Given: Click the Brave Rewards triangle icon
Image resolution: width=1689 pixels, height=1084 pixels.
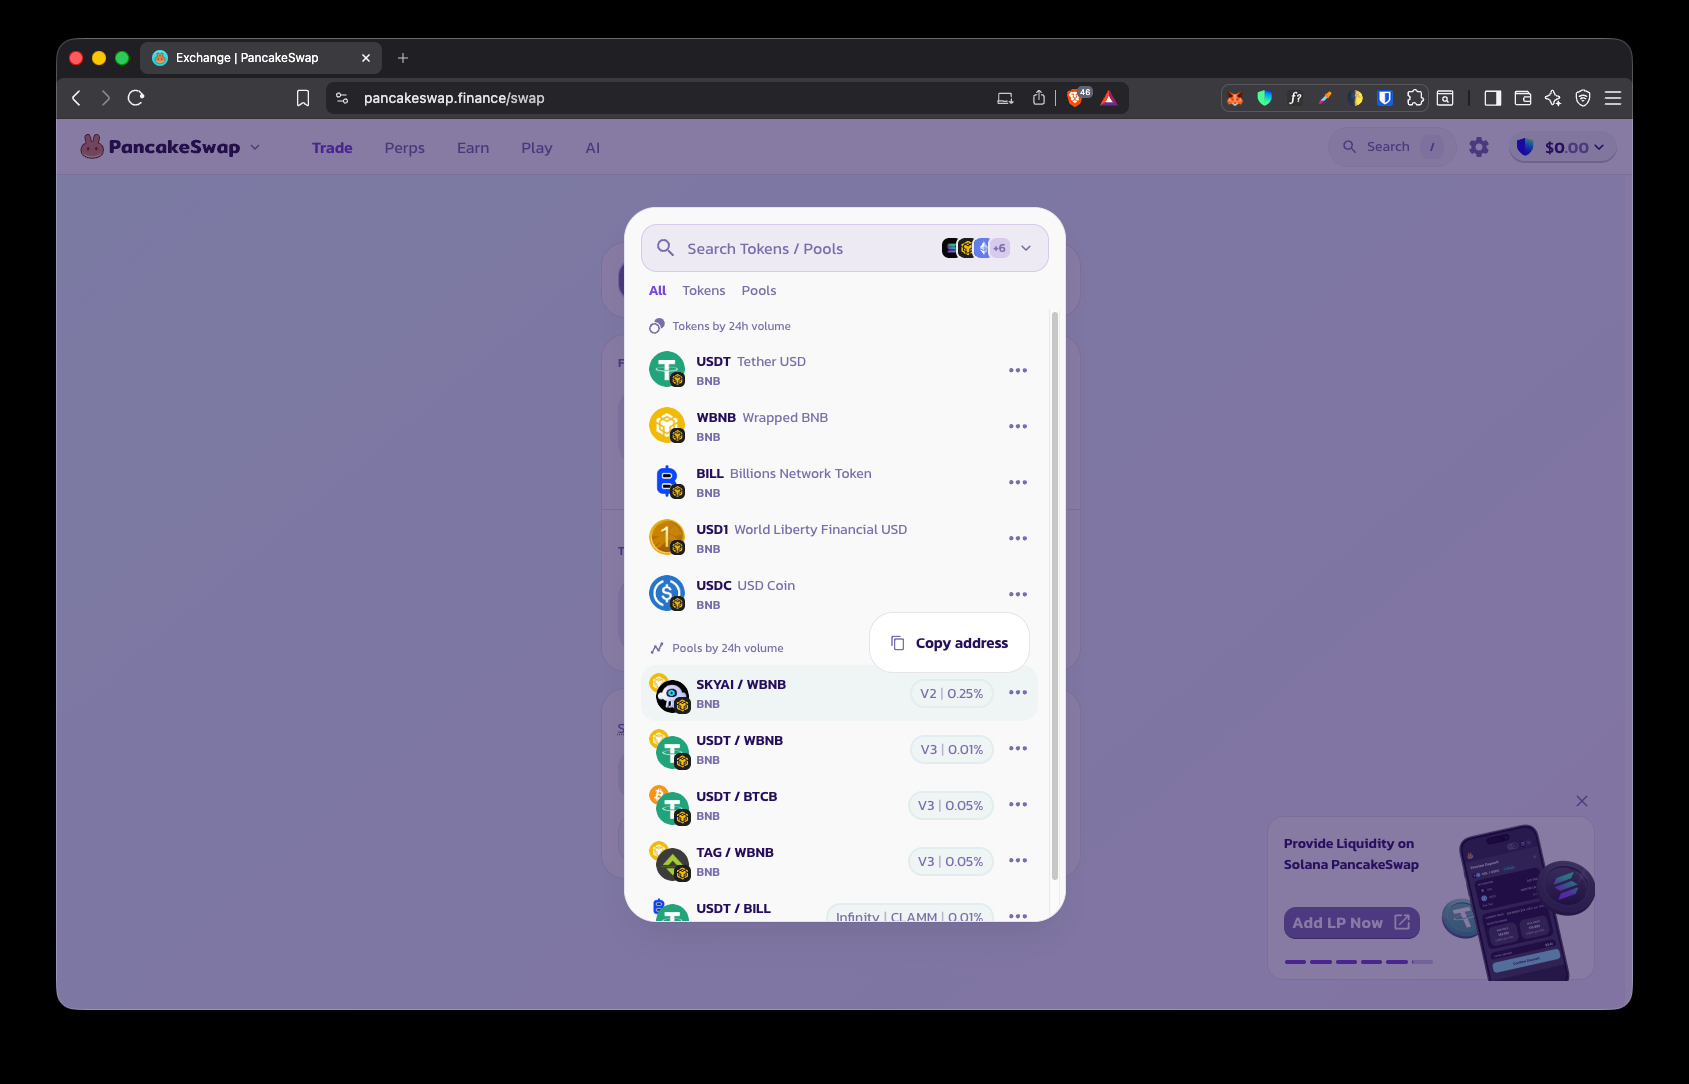Looking at the screenshot, I should pos(1109,98).
